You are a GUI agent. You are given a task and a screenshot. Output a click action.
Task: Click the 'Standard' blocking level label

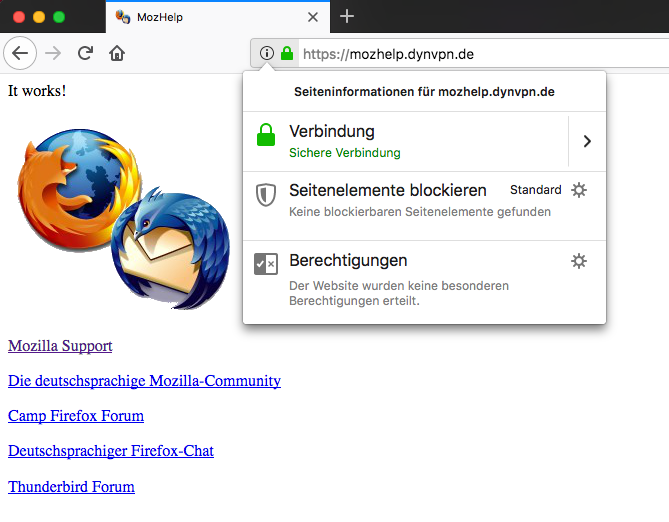click(536, 190)
